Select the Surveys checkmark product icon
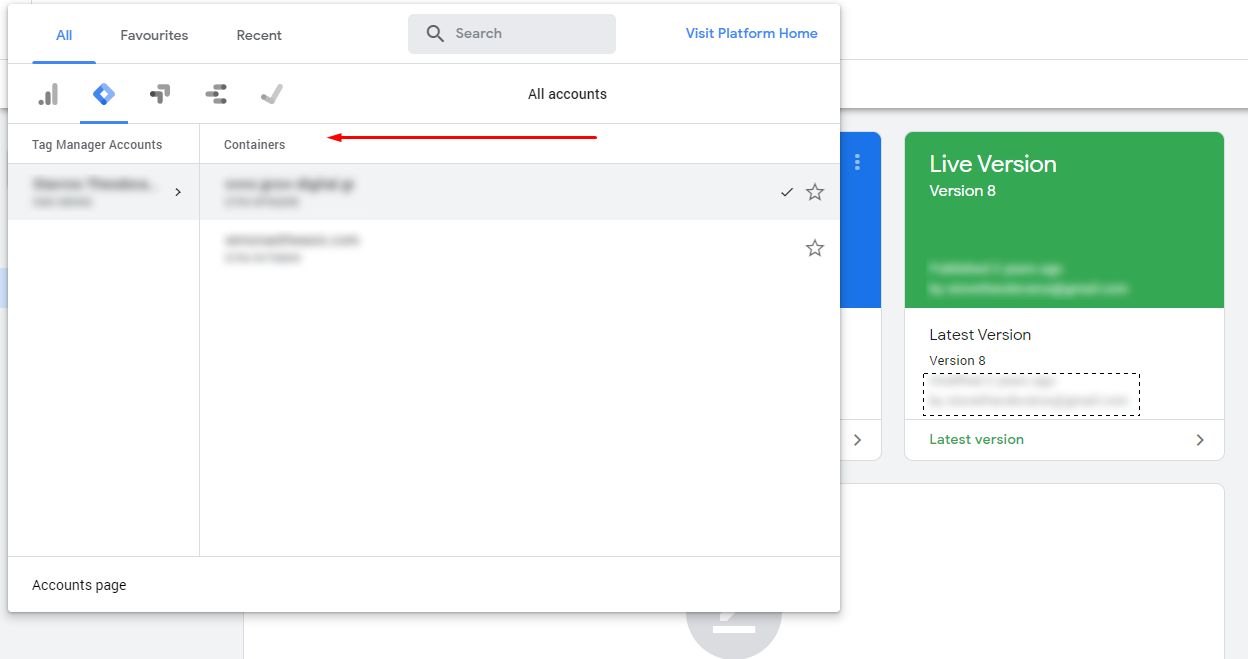The image size is (1248, 659). point(271,94)
